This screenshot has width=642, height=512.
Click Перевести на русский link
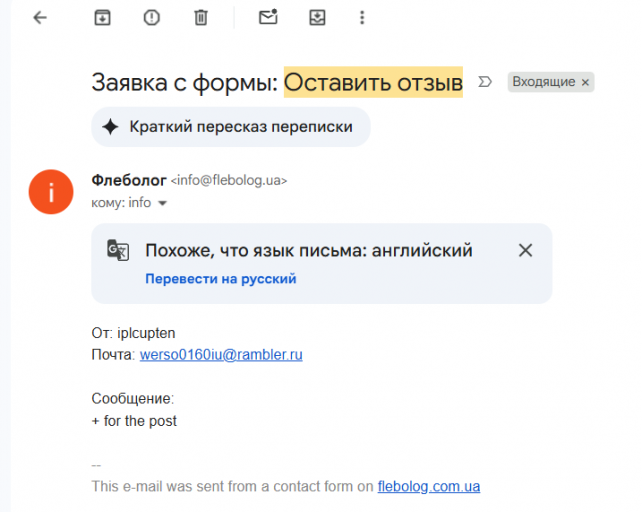coord(220,279)
